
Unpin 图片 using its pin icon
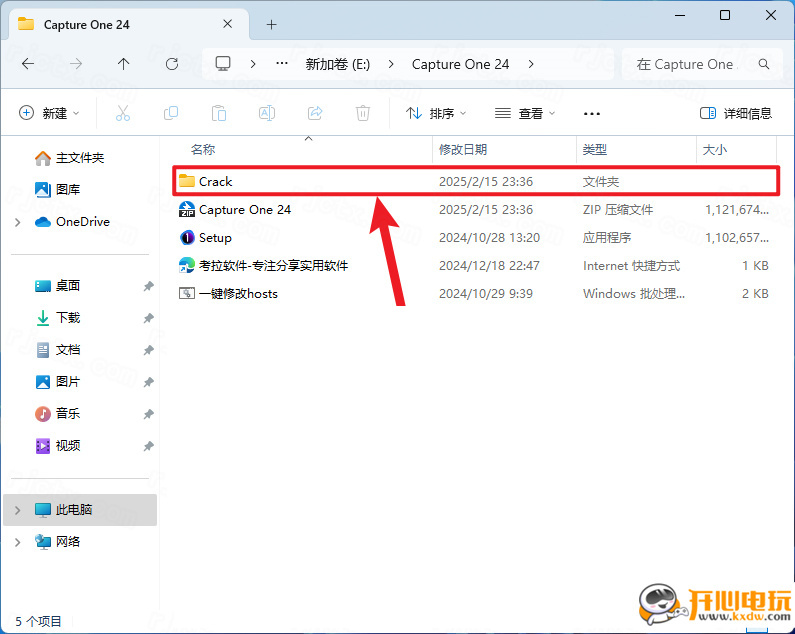[x=148, y=382]
